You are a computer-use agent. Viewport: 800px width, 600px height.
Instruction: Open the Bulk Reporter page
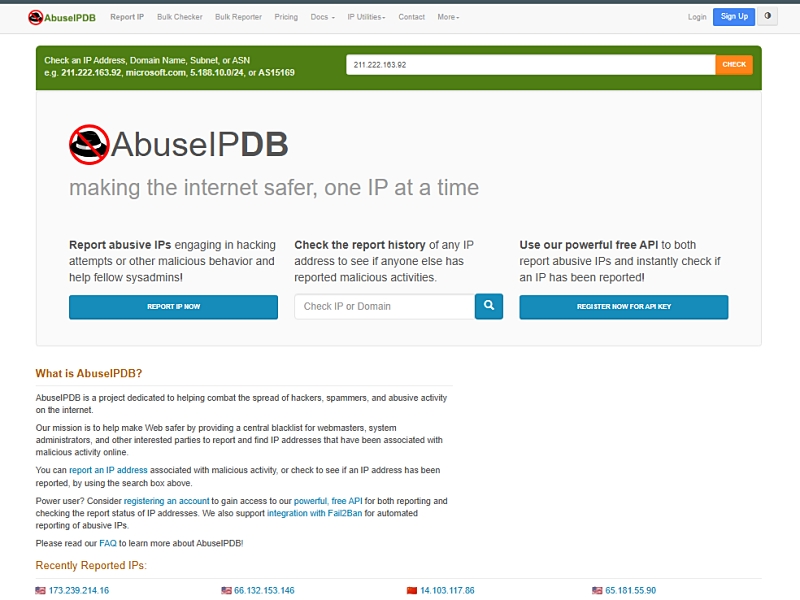click(238, 17)
